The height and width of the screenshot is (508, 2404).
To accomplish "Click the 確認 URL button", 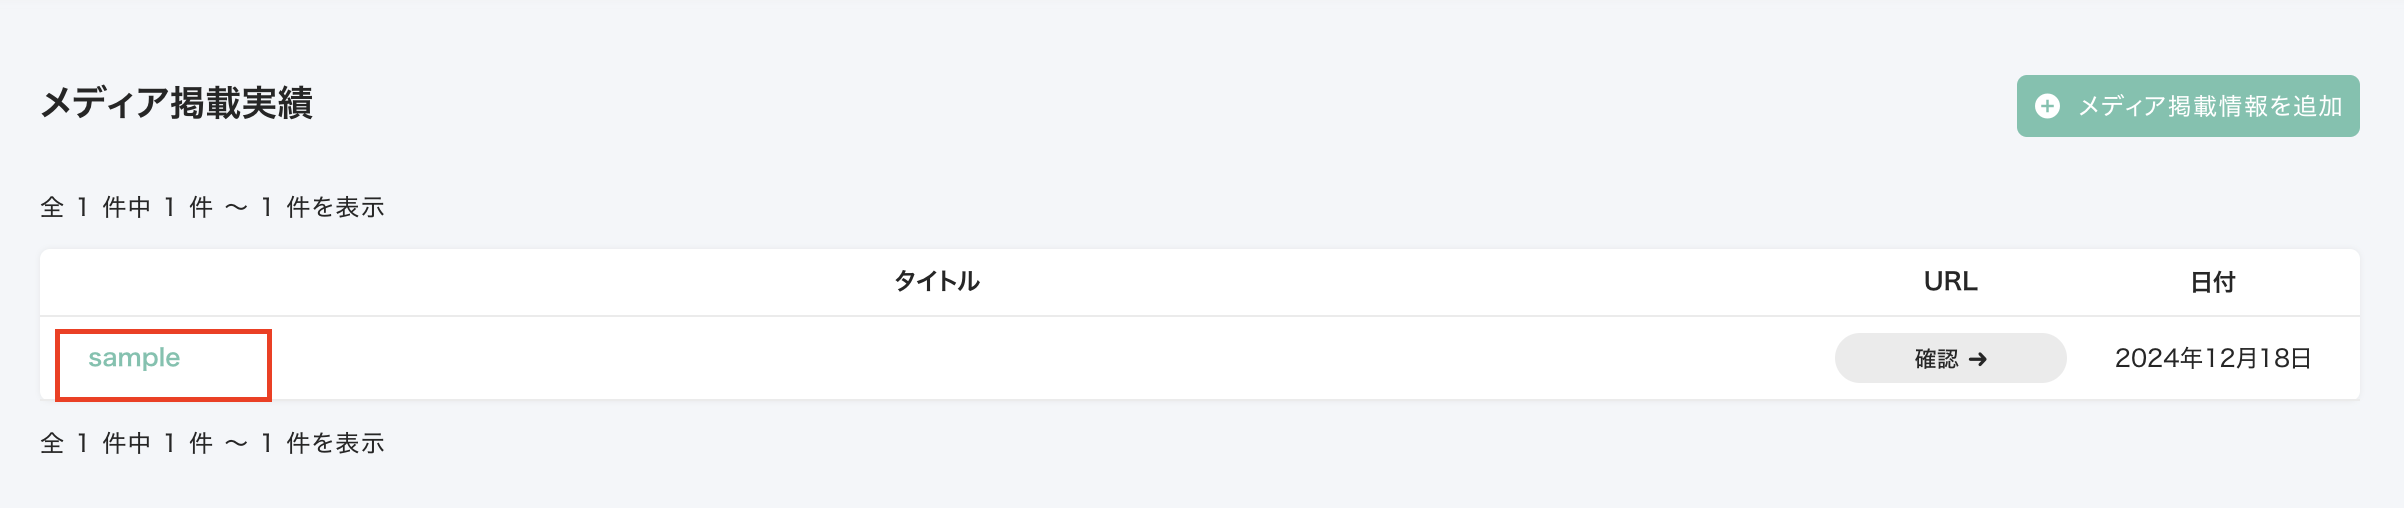I will click(x=1950, y=358).
